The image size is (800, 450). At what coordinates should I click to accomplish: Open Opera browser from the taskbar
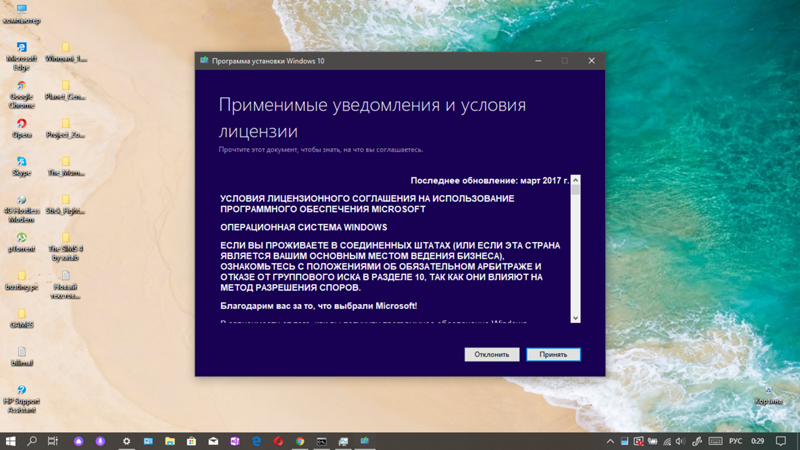278,441
